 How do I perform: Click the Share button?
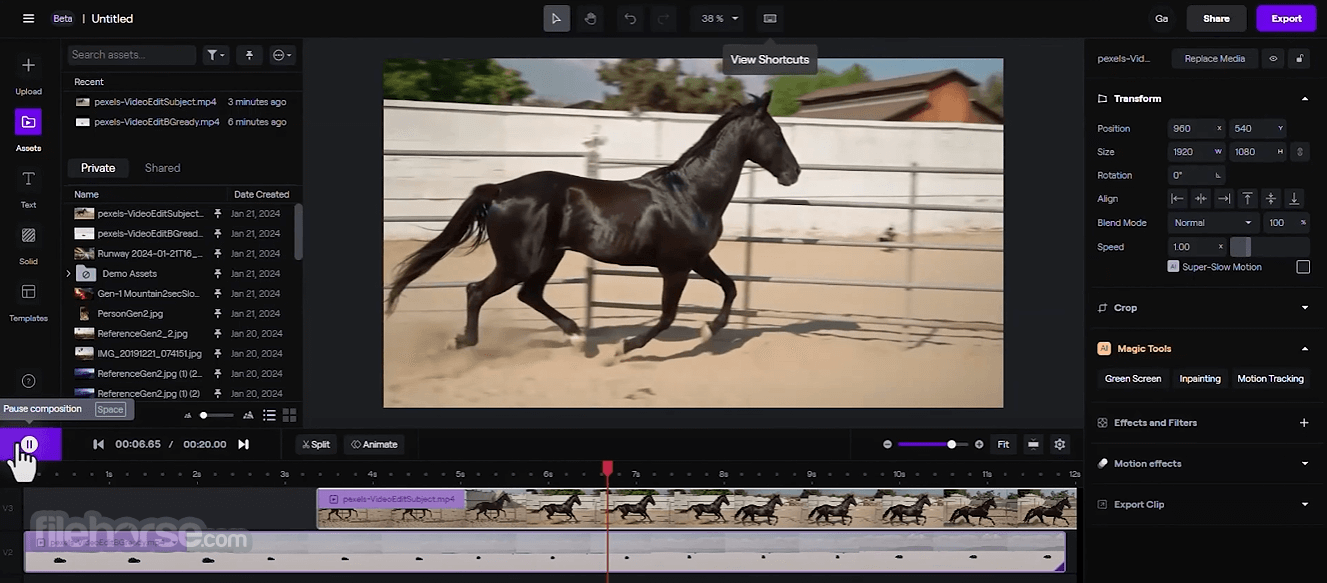[x=1216, y=18]
